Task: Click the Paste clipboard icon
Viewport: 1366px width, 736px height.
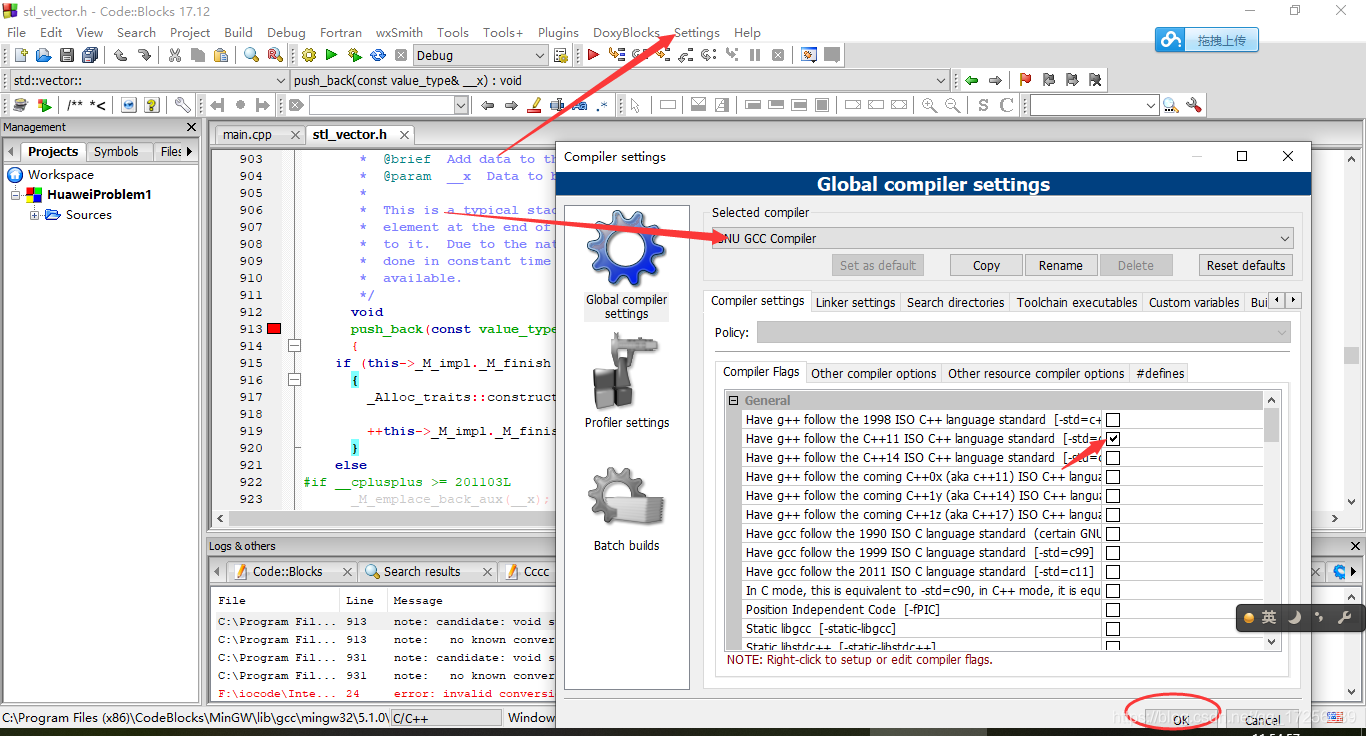Action: point(221,55)
